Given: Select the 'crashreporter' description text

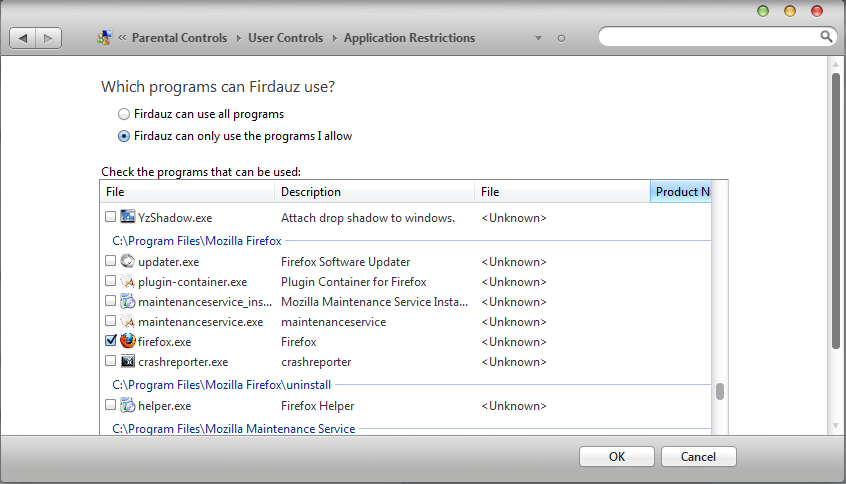Looking at the screenshot, I should tap(316, 362).
